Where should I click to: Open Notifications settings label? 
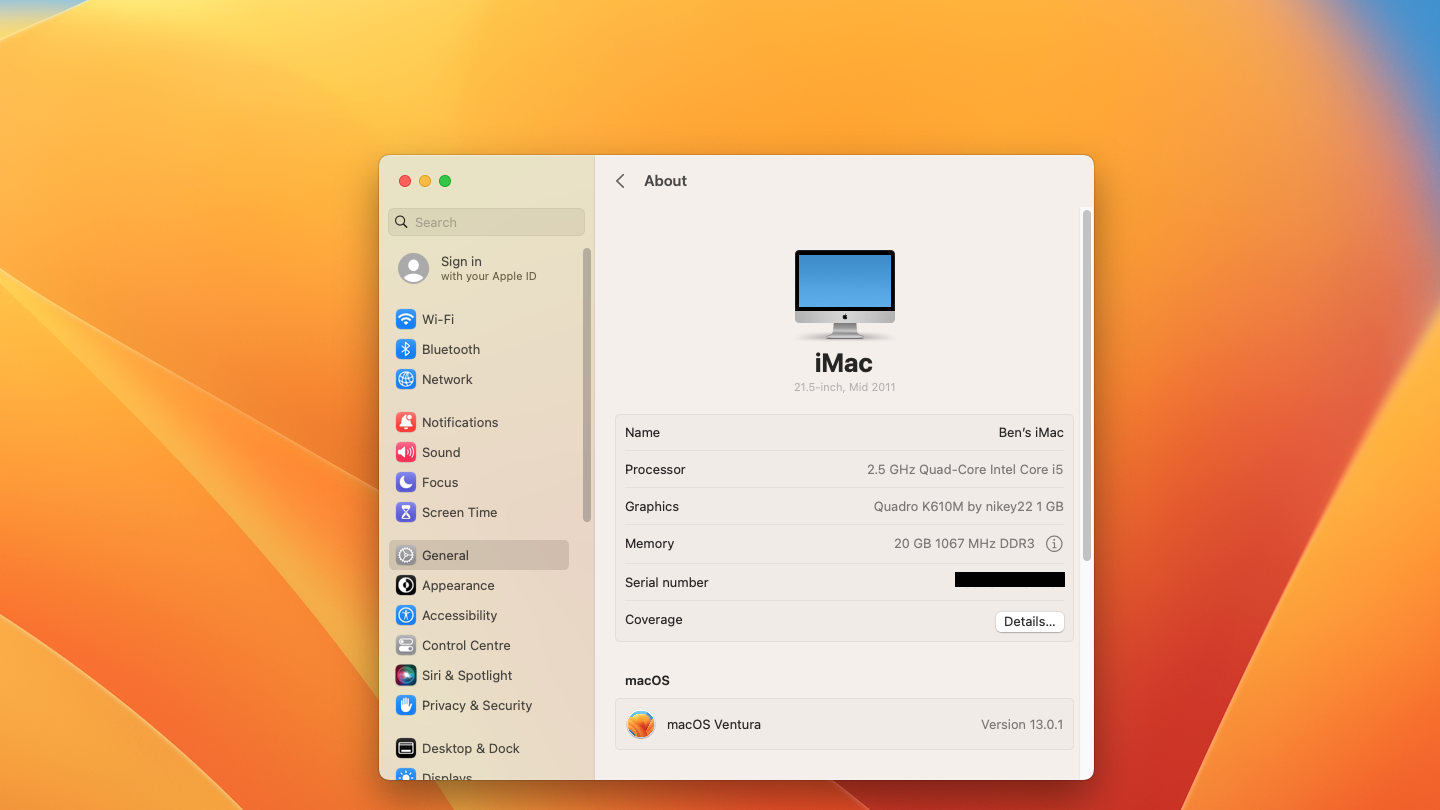(460, 422)
